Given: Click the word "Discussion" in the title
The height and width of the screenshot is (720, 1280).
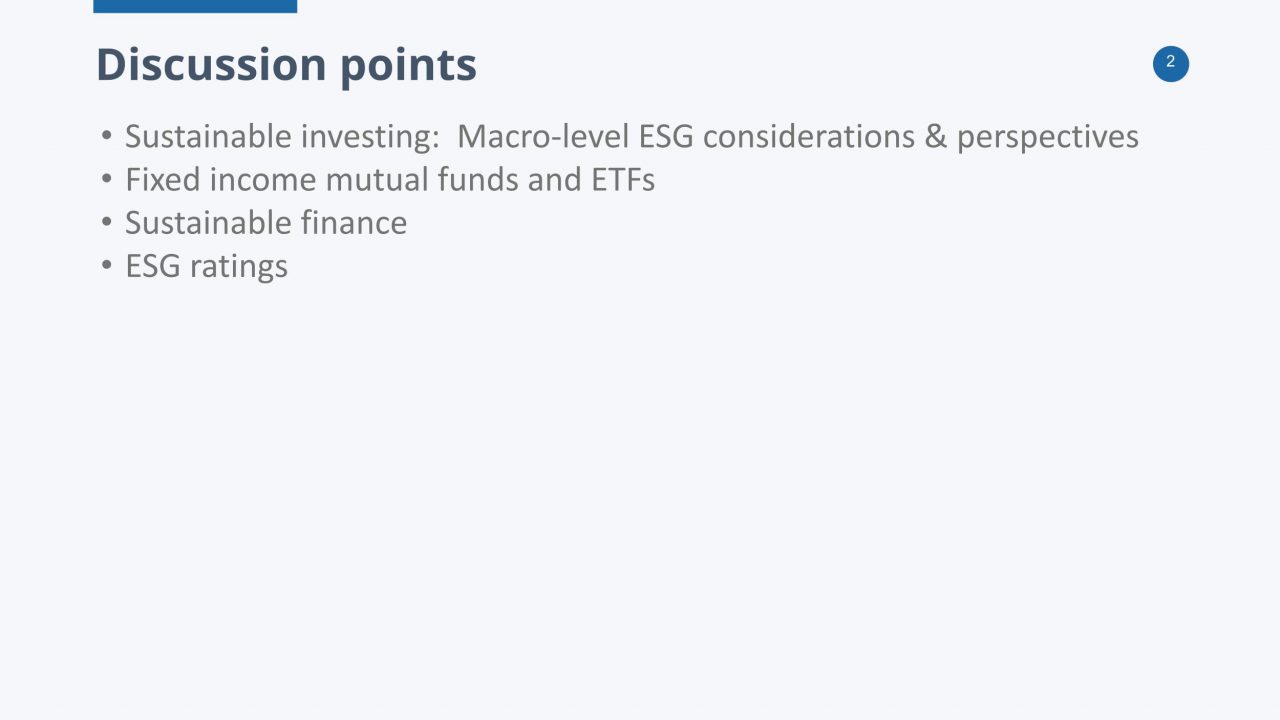Looking at the screenshot, I should [x=210, y=65].
